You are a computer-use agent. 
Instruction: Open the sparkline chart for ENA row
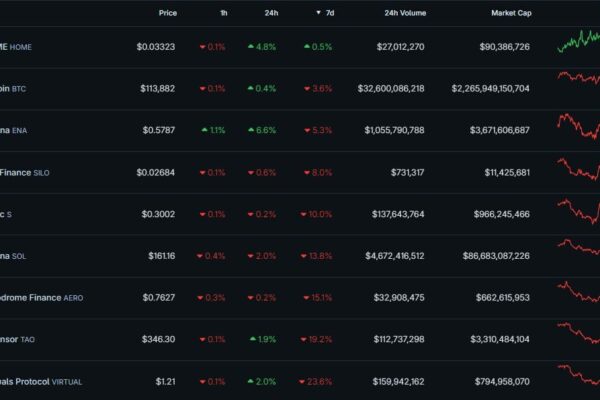point(579,126)
